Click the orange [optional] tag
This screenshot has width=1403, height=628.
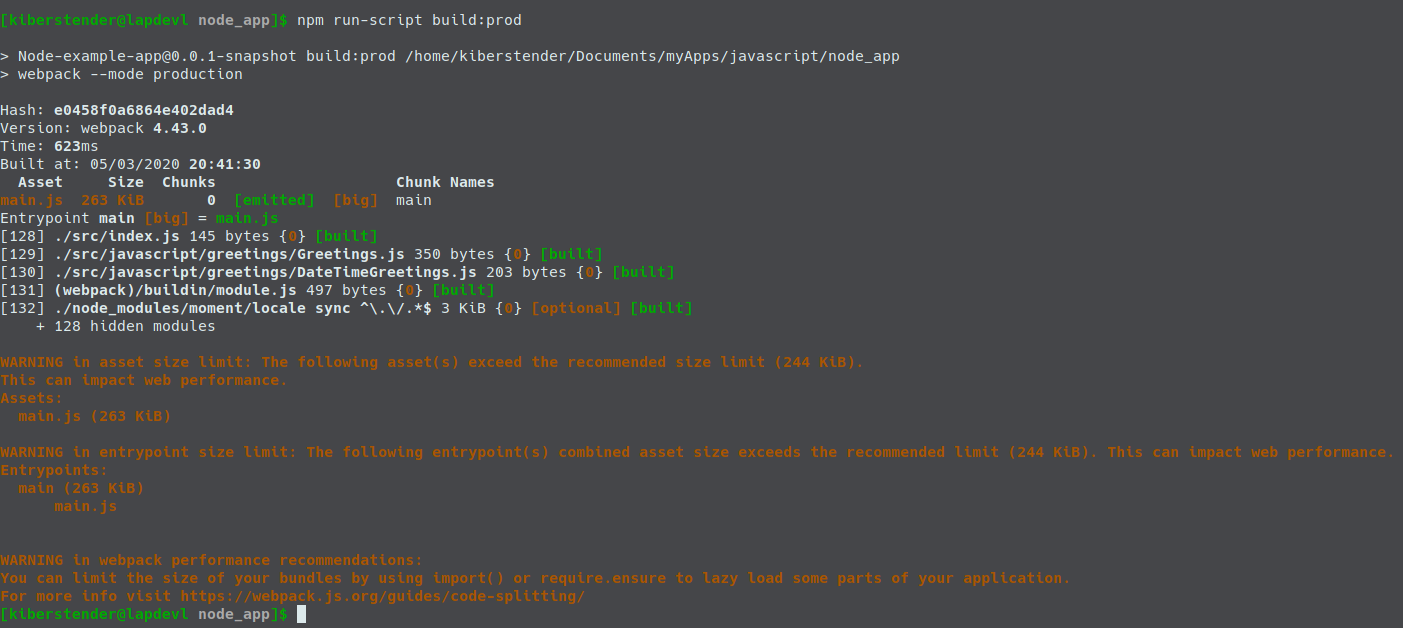point(576,308)
